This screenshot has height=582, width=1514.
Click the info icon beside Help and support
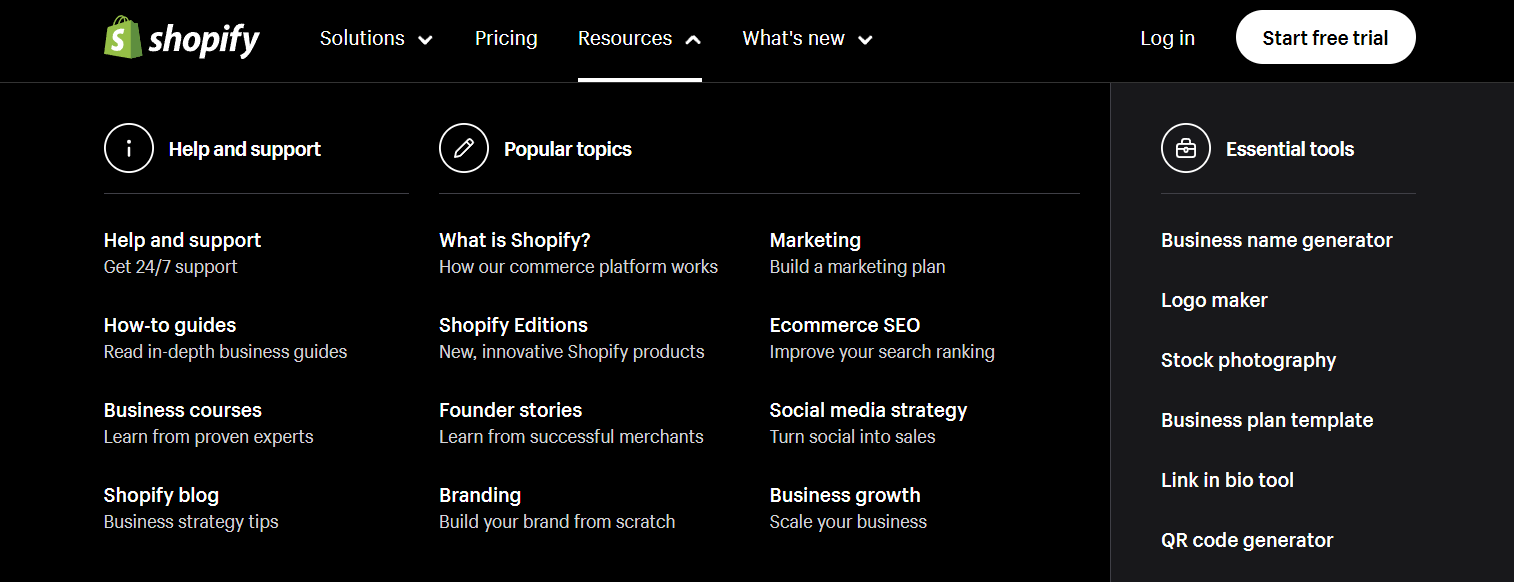coord(129,149)
